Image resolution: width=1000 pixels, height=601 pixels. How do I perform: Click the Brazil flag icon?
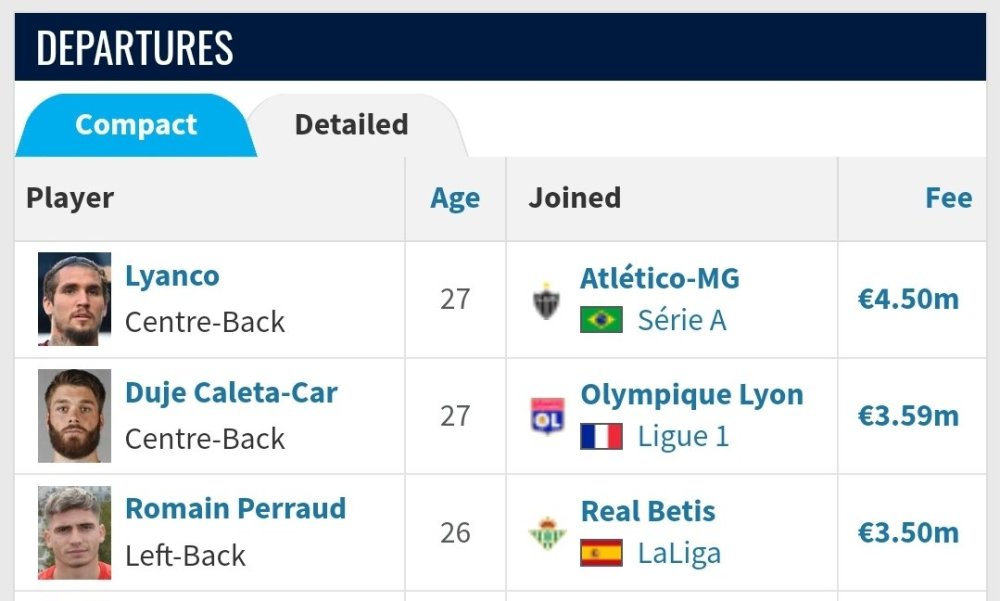click(601, 321)
